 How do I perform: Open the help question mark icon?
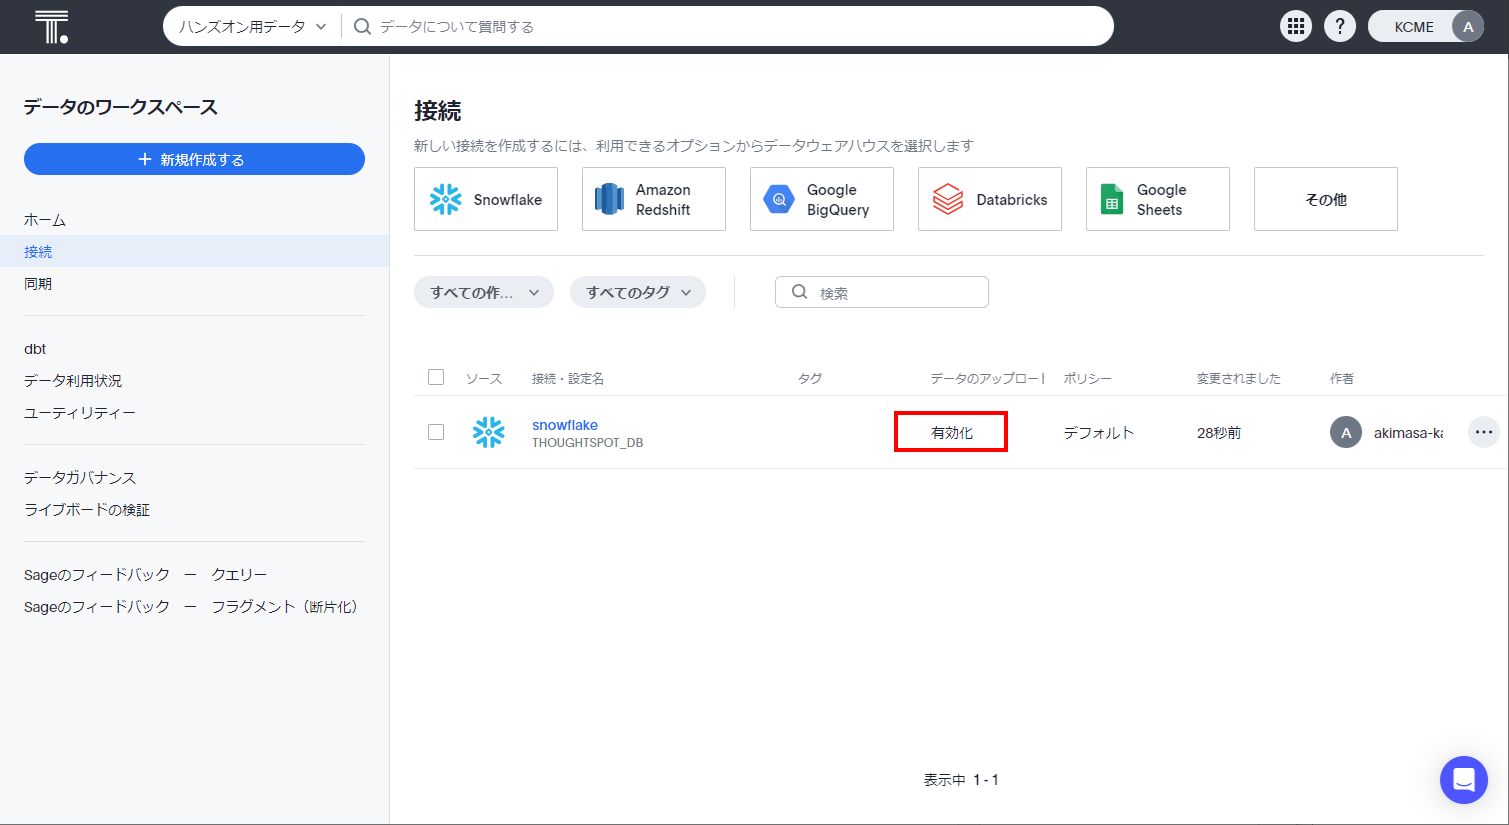click(1340, 27)
